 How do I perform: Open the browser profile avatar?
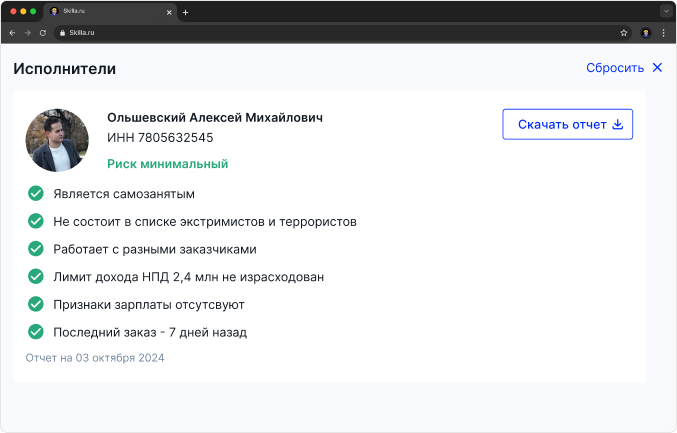(646, 33)
